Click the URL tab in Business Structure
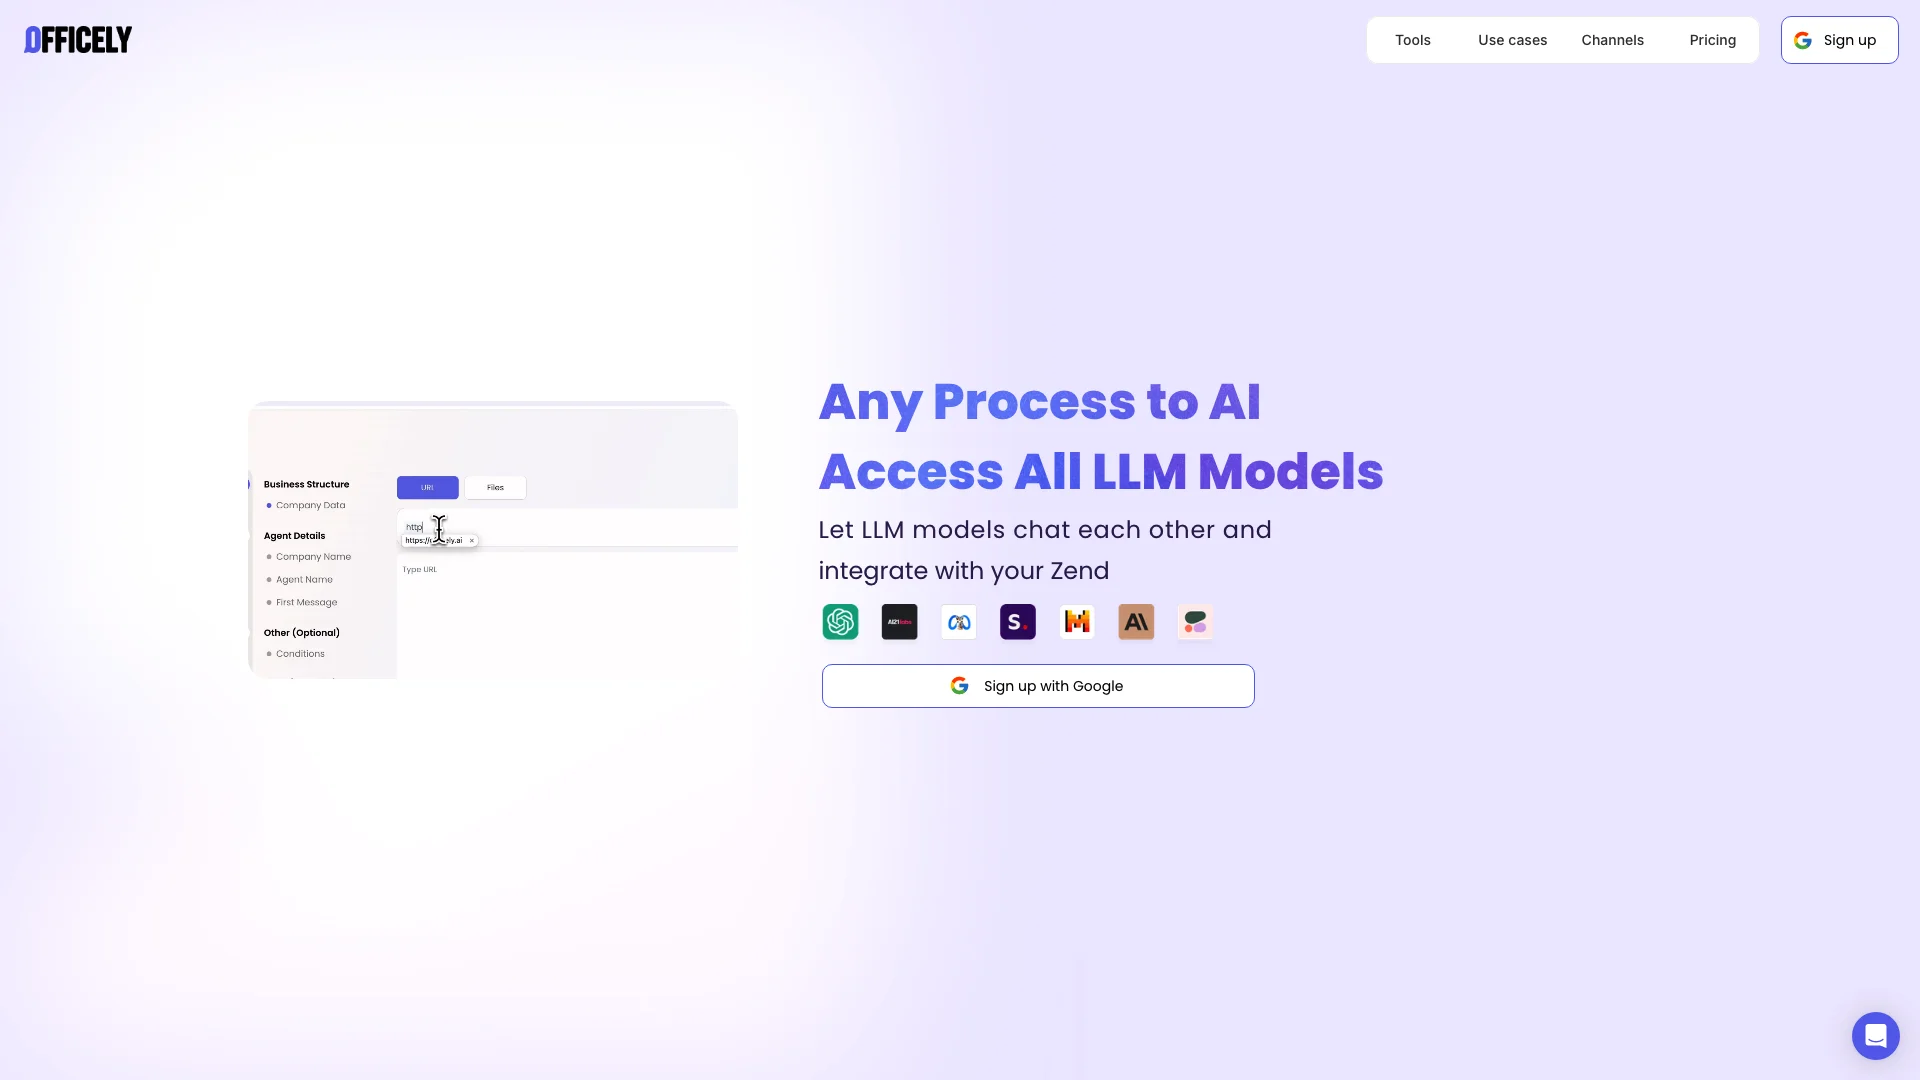Image resolution: width=1920 pixels, height=1080 pixels. [427, 488]
